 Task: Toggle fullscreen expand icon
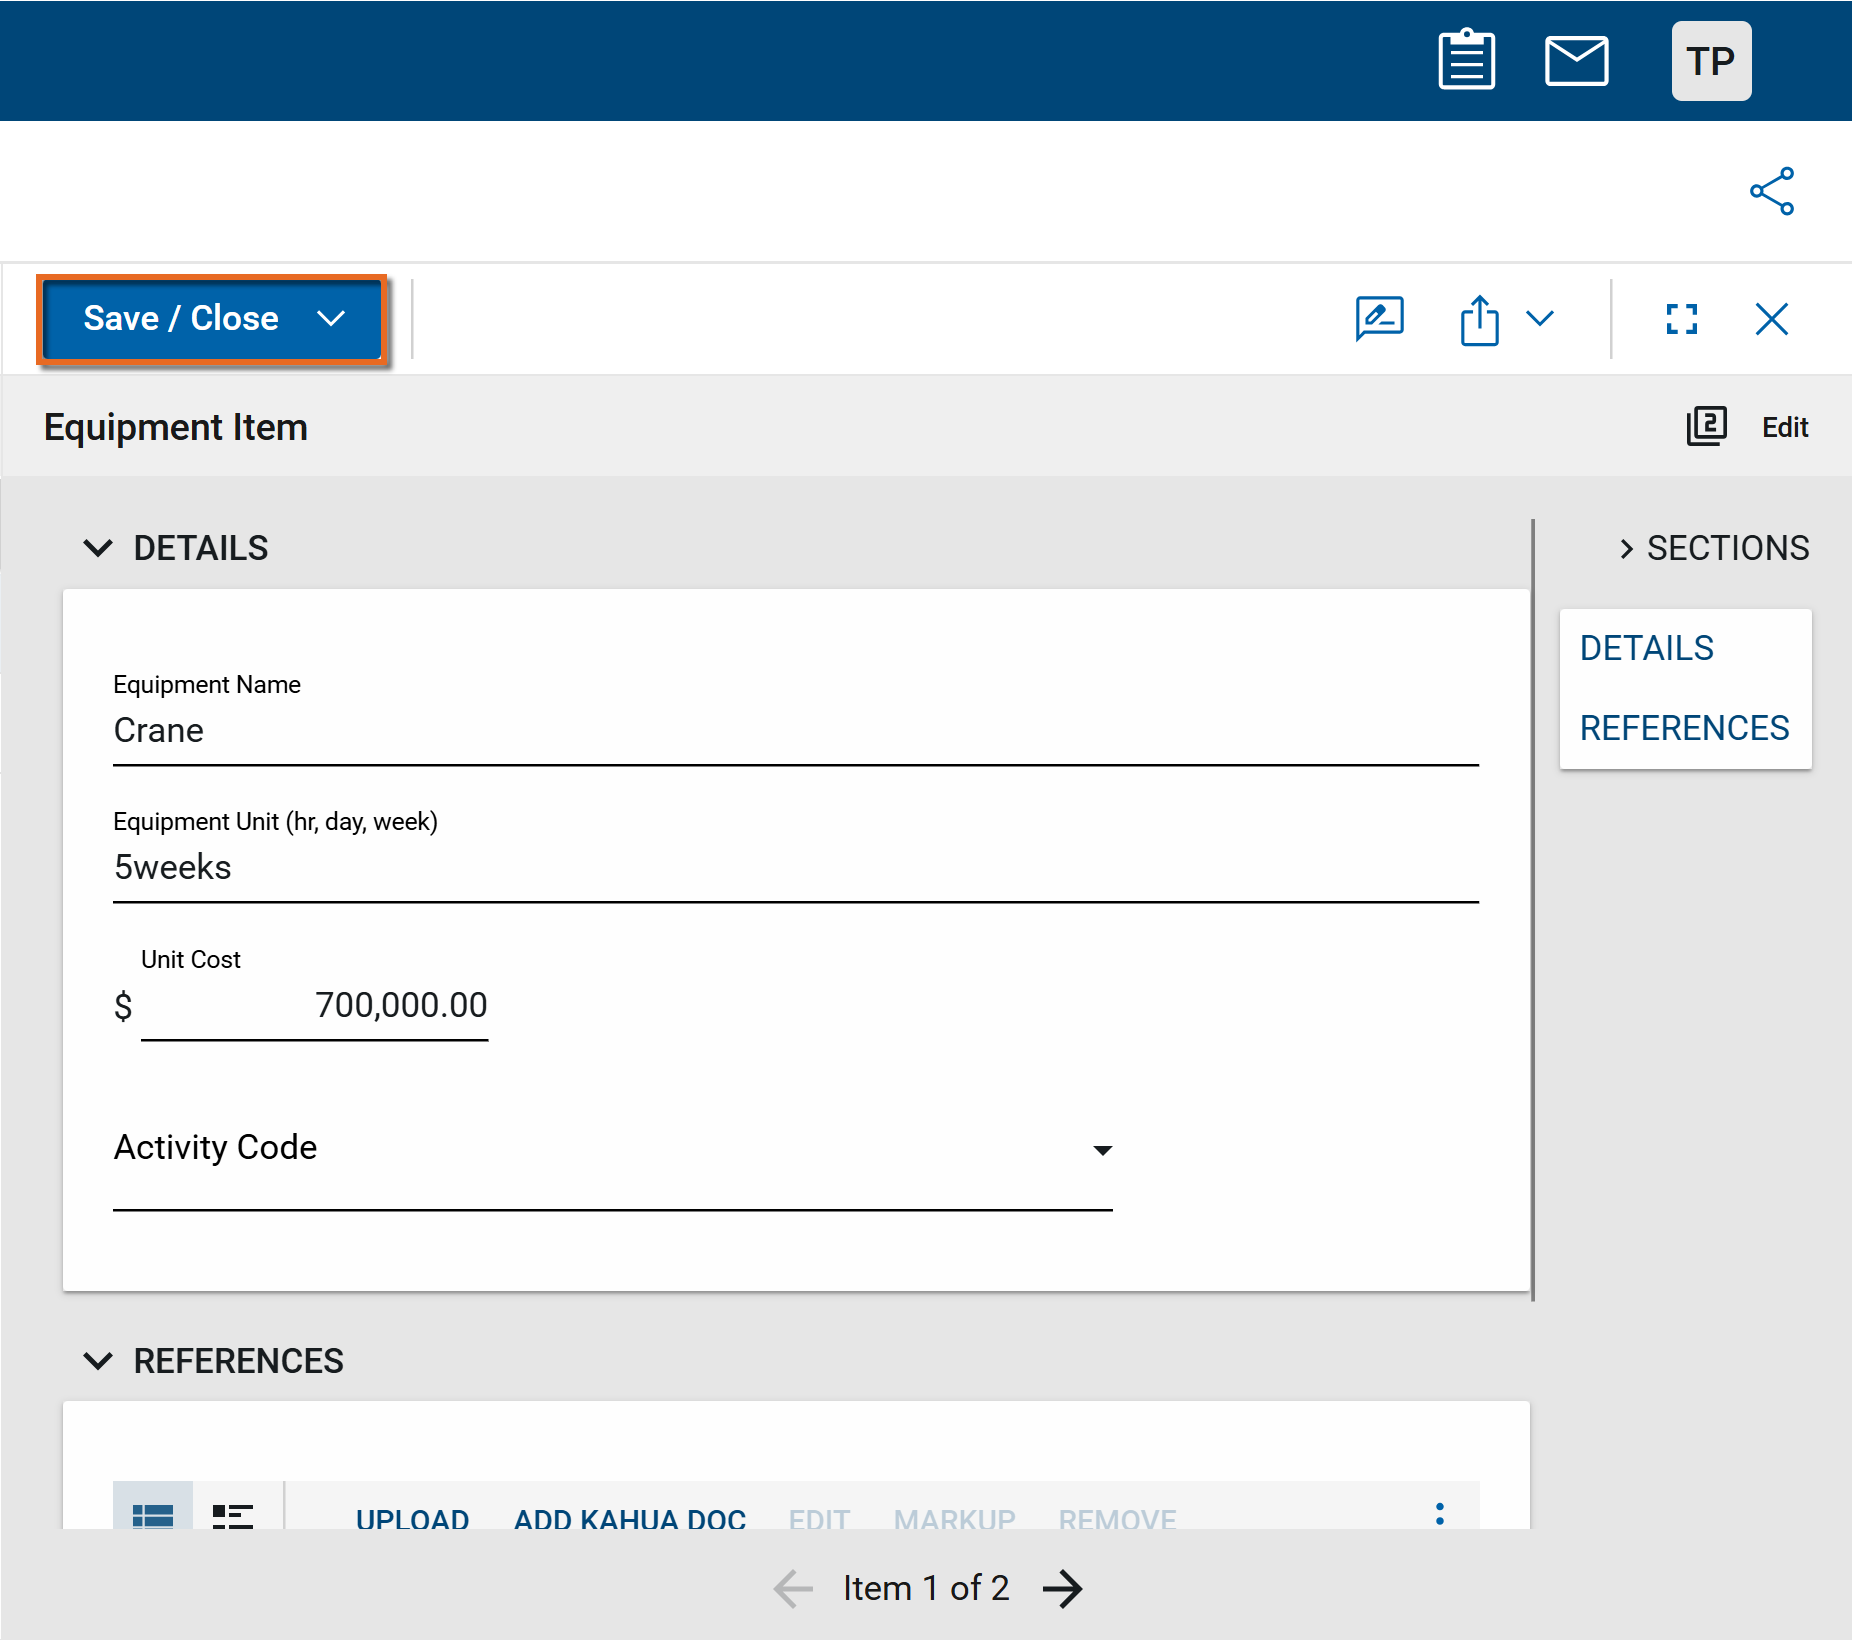pos(1681,319)
